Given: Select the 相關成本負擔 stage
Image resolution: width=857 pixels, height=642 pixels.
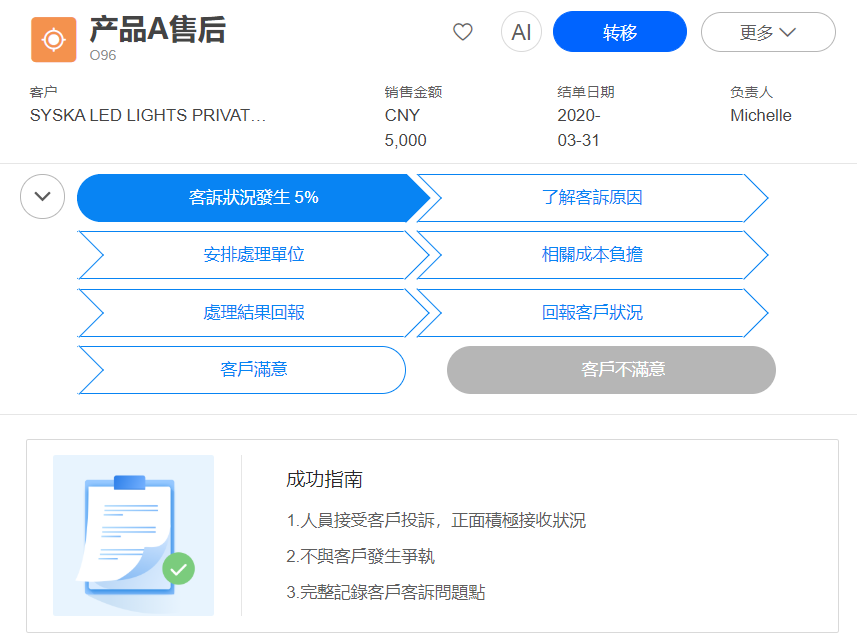Looking at the screenshot, I should (596, 255).
